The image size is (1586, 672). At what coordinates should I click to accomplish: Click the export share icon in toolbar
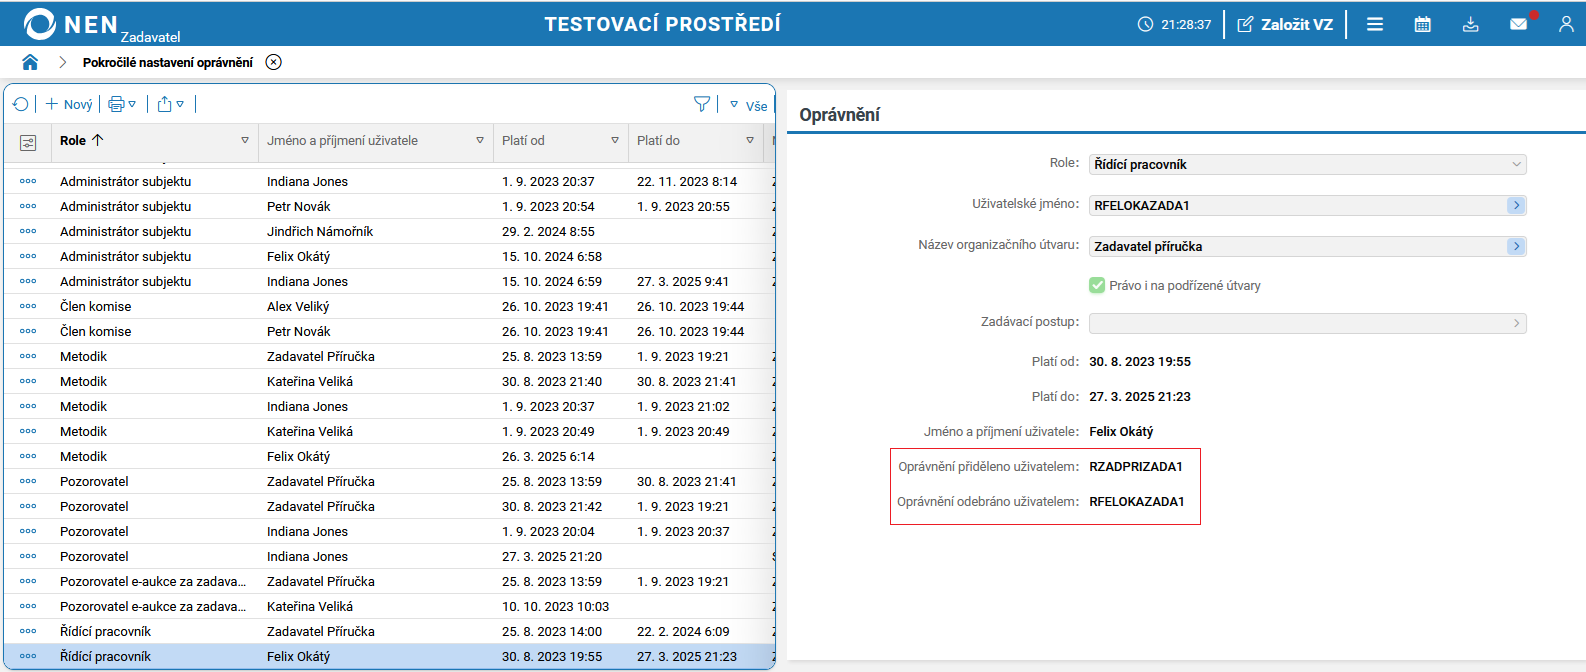(x=165, y=104)
